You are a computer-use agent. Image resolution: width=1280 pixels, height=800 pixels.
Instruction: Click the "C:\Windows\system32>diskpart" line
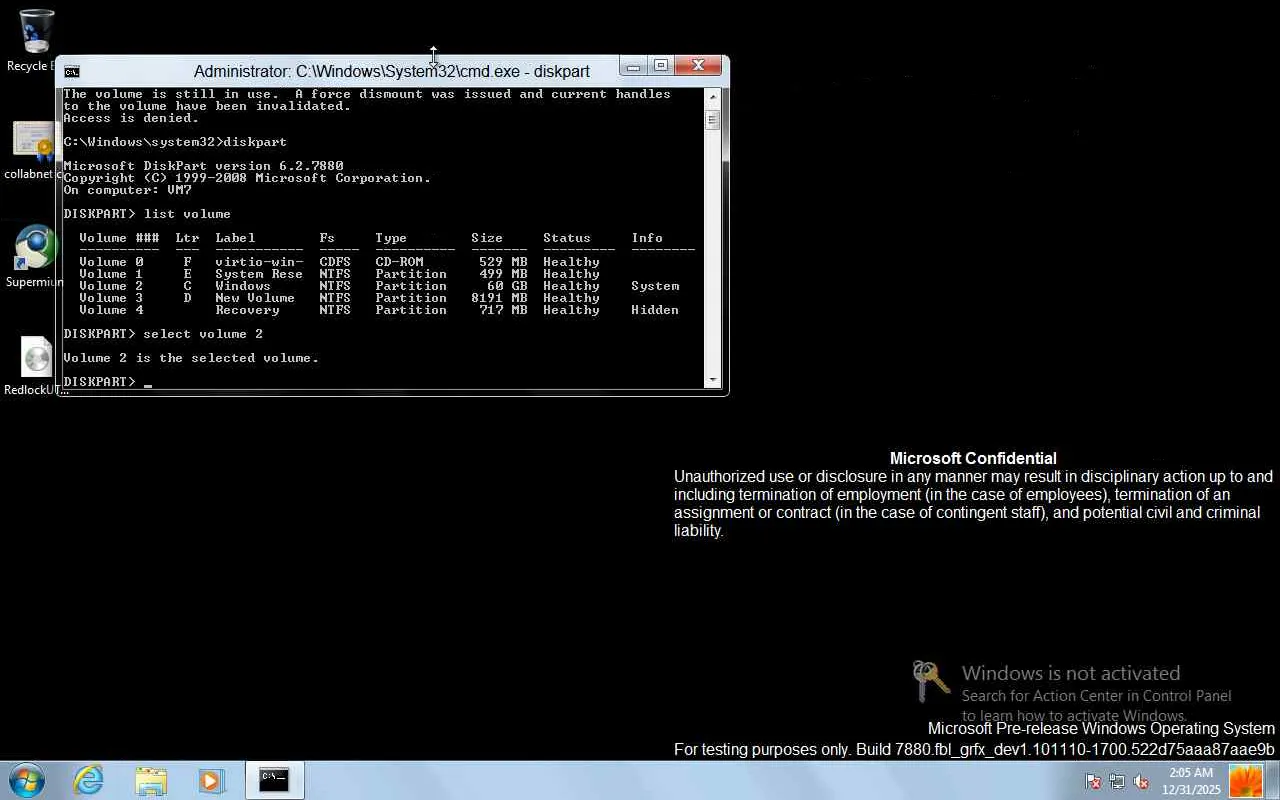point(175,142)
